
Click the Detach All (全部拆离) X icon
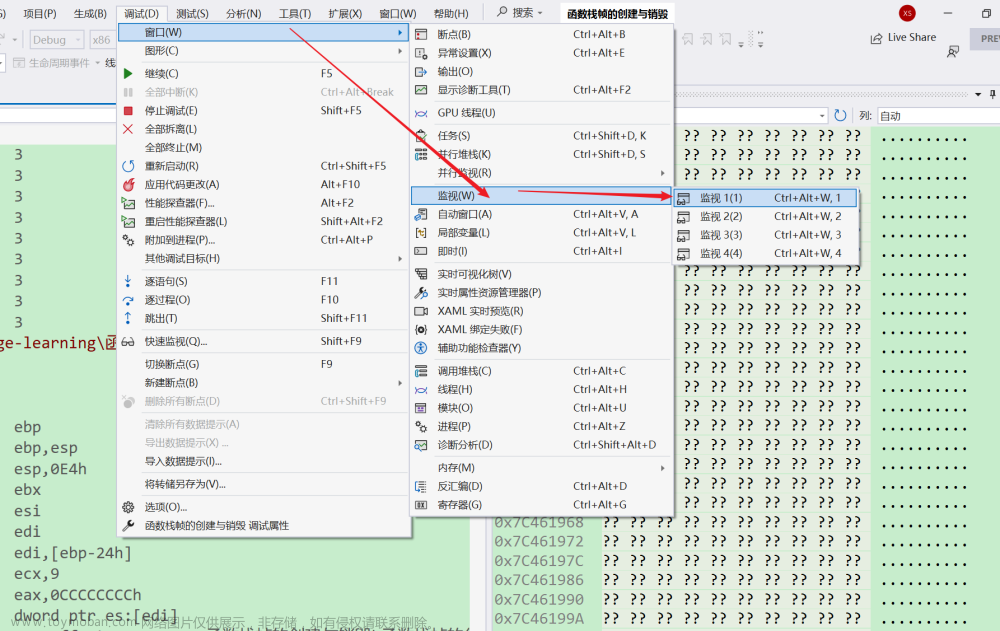pyautogui.click(x=128, y=129)
